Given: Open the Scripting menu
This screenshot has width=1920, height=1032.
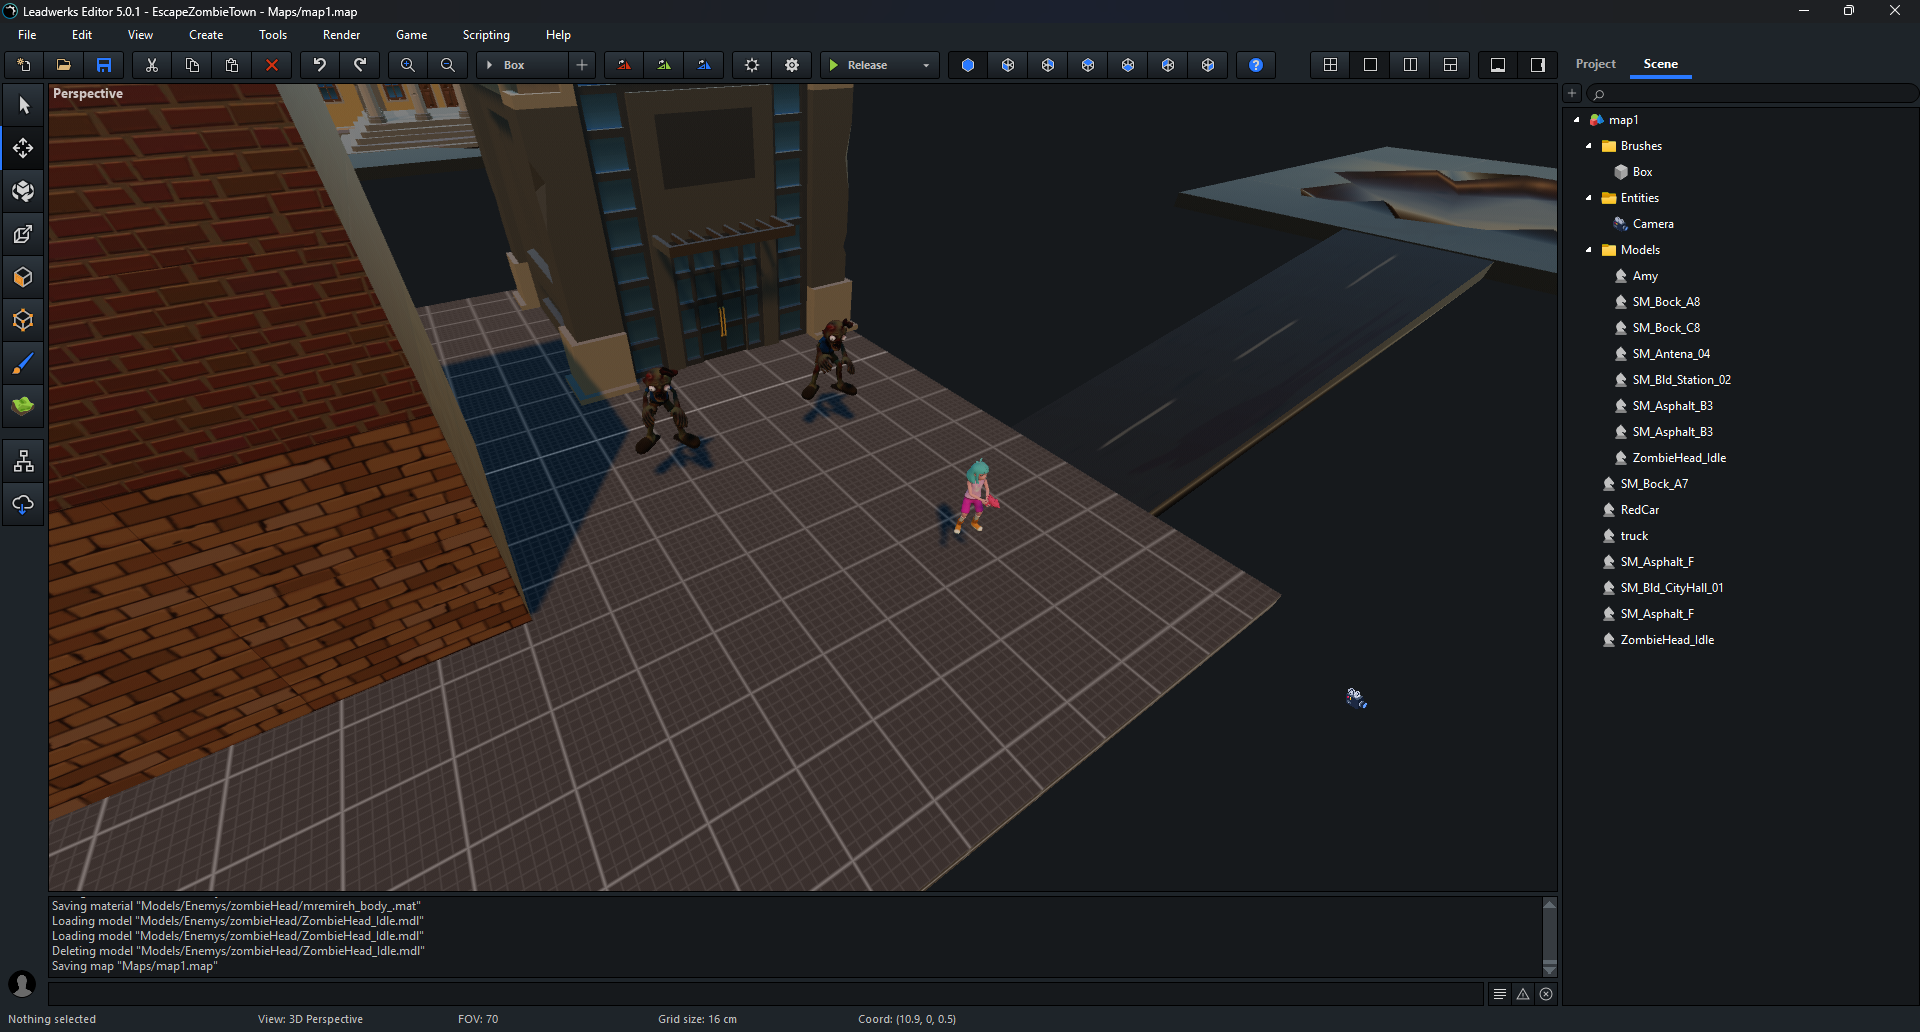Looking at the screenshot, I should [x=486, y=35].
